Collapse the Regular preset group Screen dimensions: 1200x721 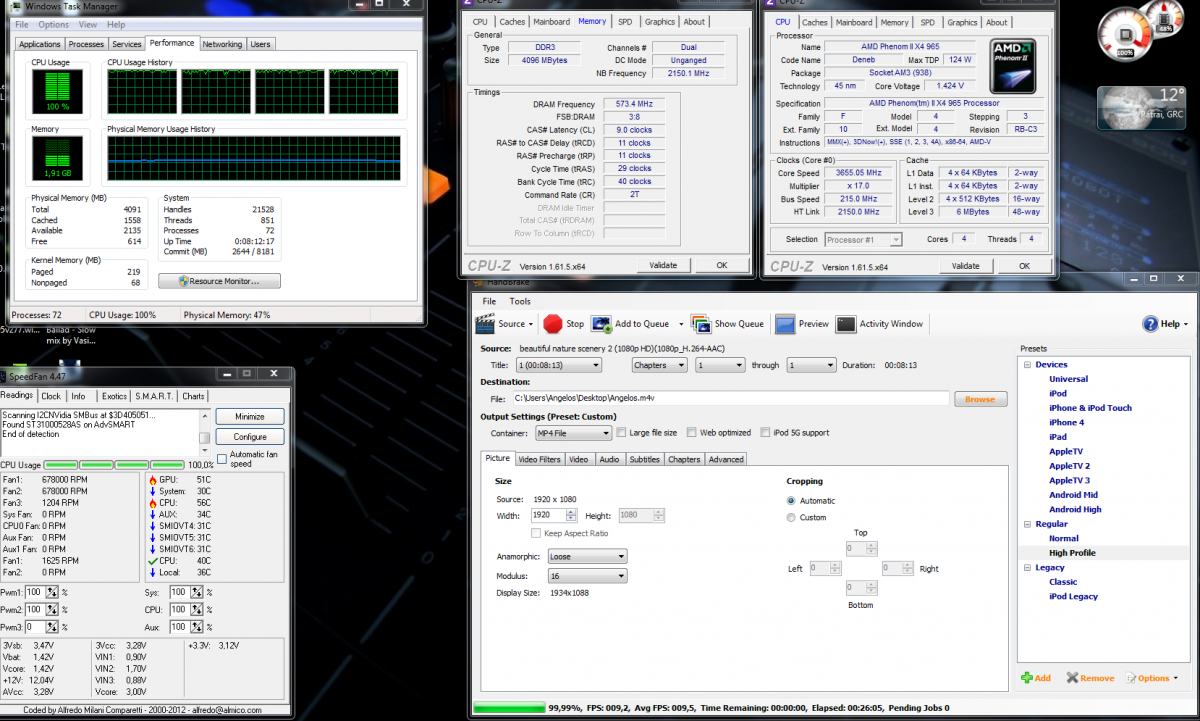(x=1026, y=524)
